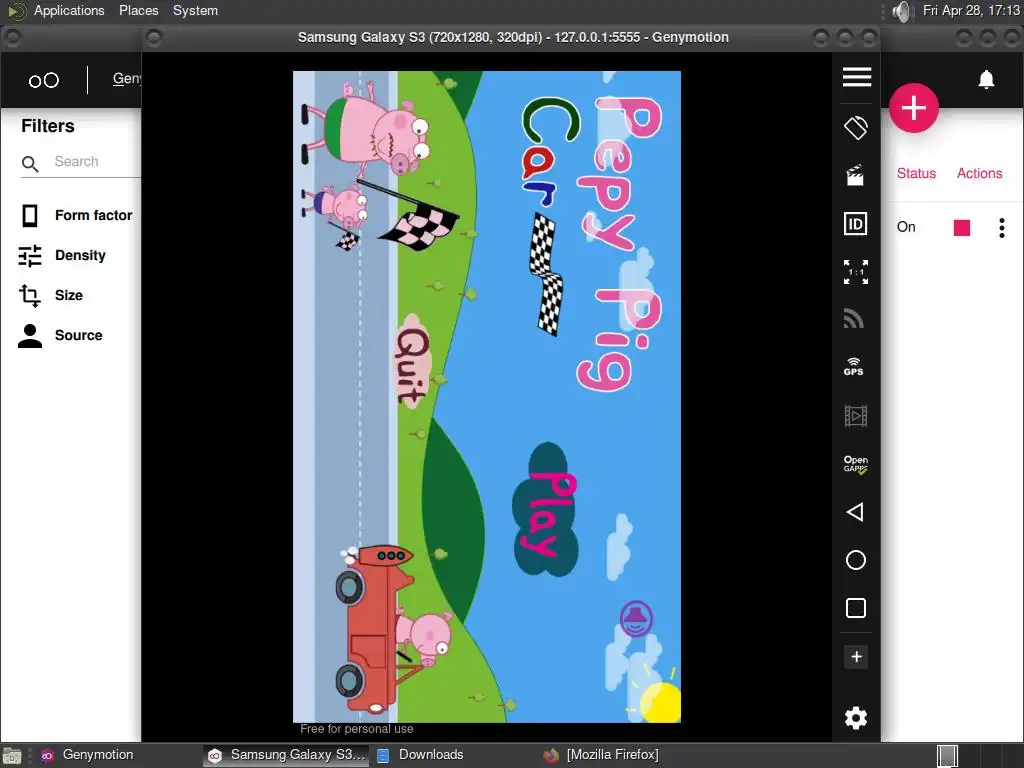1024x768 pixels.
Task: Expand the Form factor filter
Action: coord(76,216)
